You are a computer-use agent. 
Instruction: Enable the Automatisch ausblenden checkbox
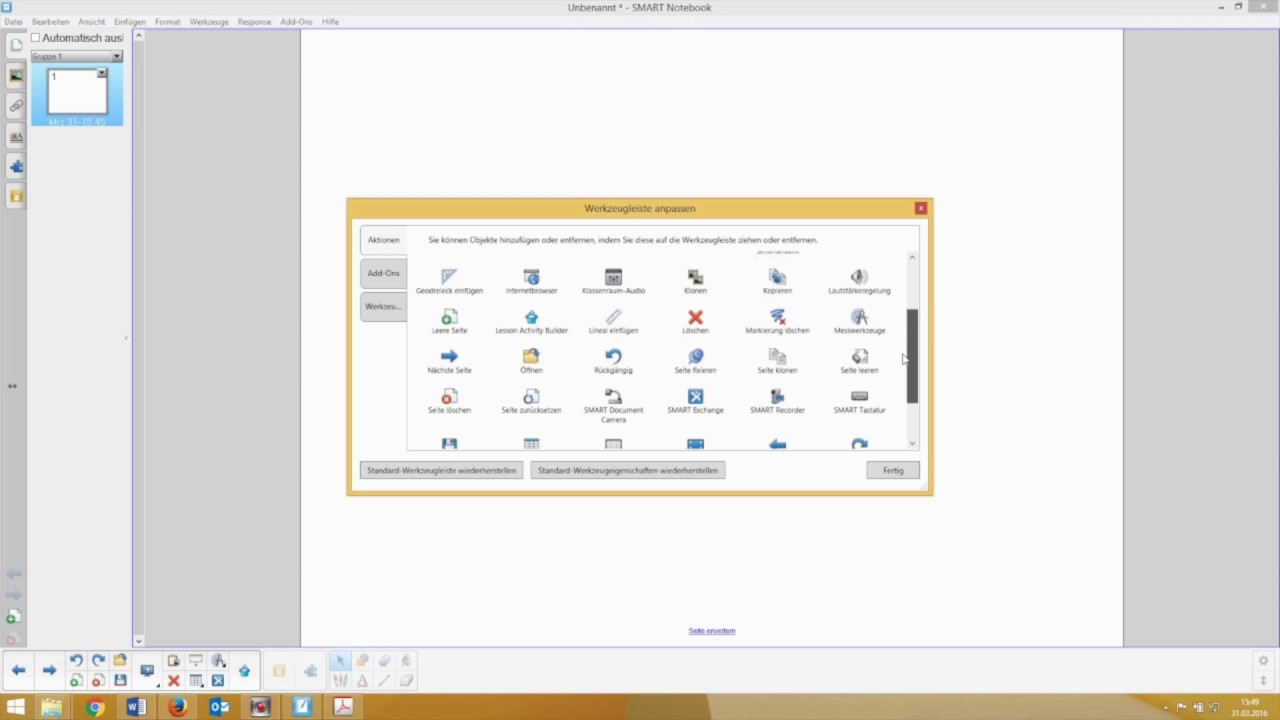(x=36, y=38)
